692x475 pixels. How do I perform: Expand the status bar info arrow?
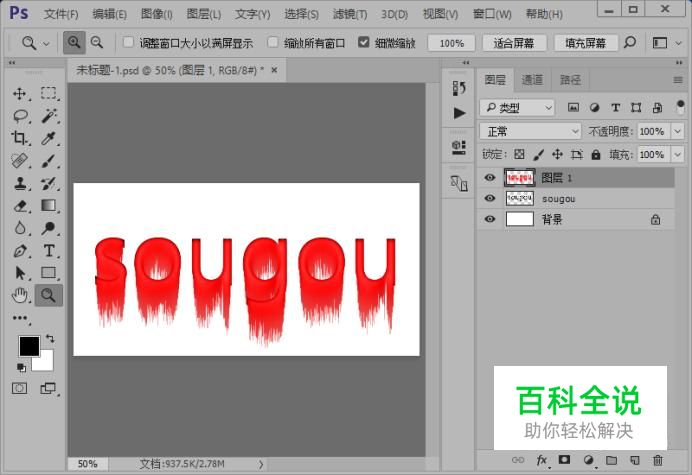tap(261, 464)
